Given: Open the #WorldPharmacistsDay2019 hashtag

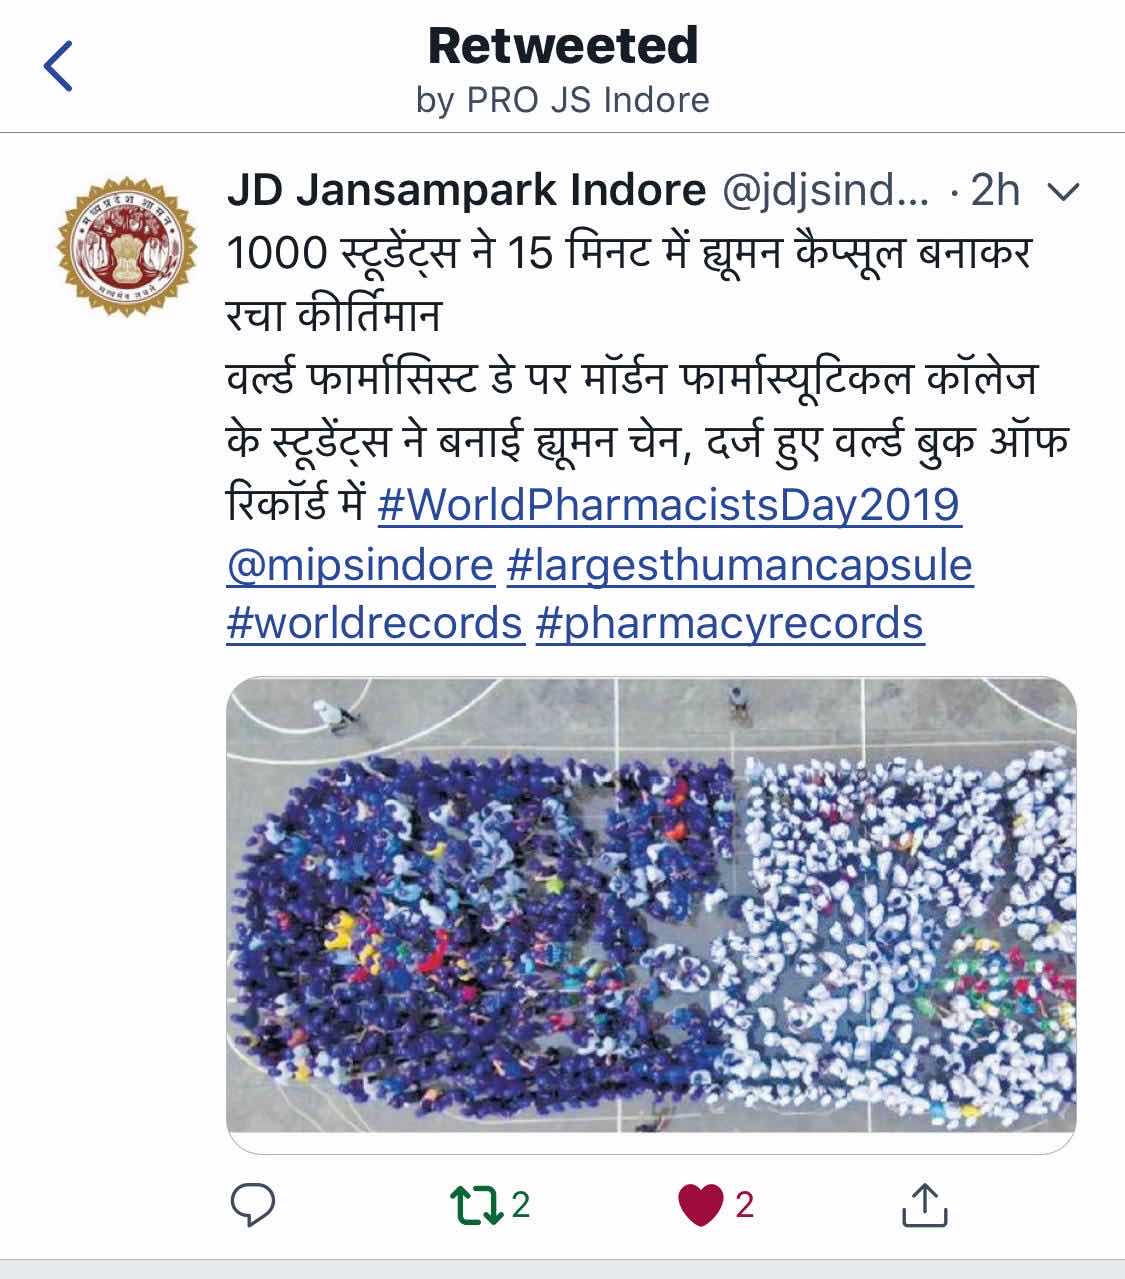Looking at the screenshot, I should [x=669, y=505].
